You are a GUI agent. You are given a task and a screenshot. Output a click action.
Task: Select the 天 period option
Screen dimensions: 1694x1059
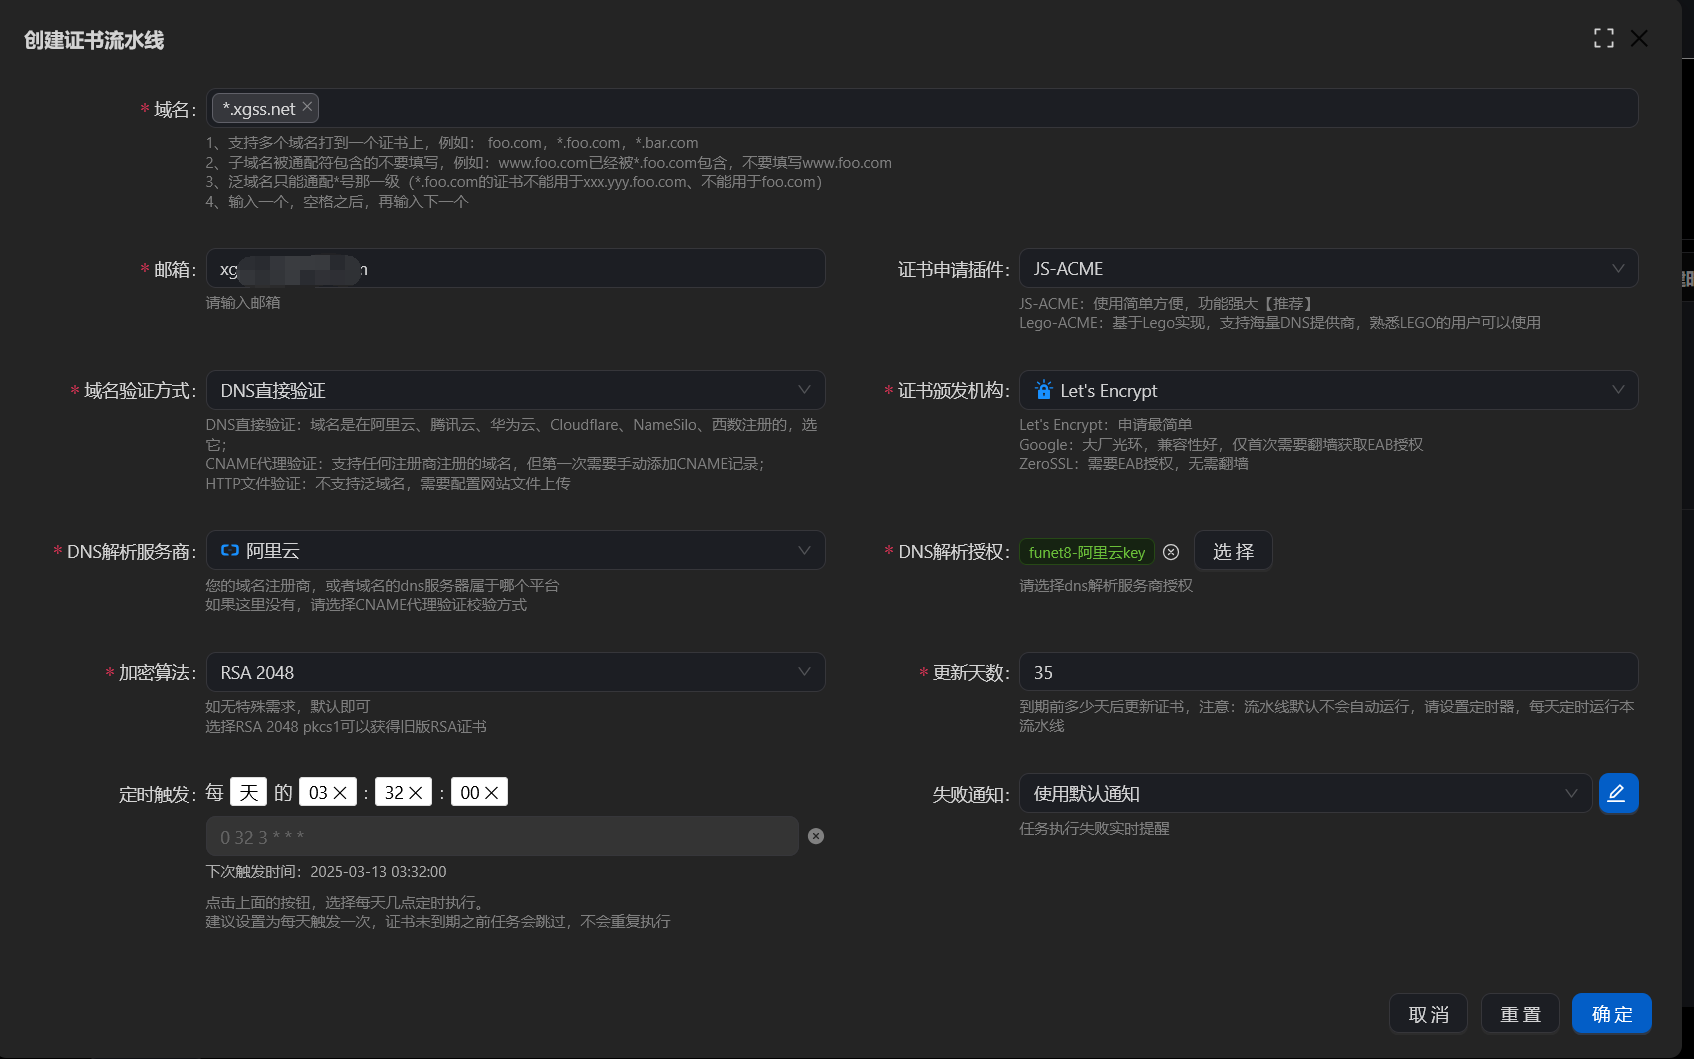(x=248, y=792)
